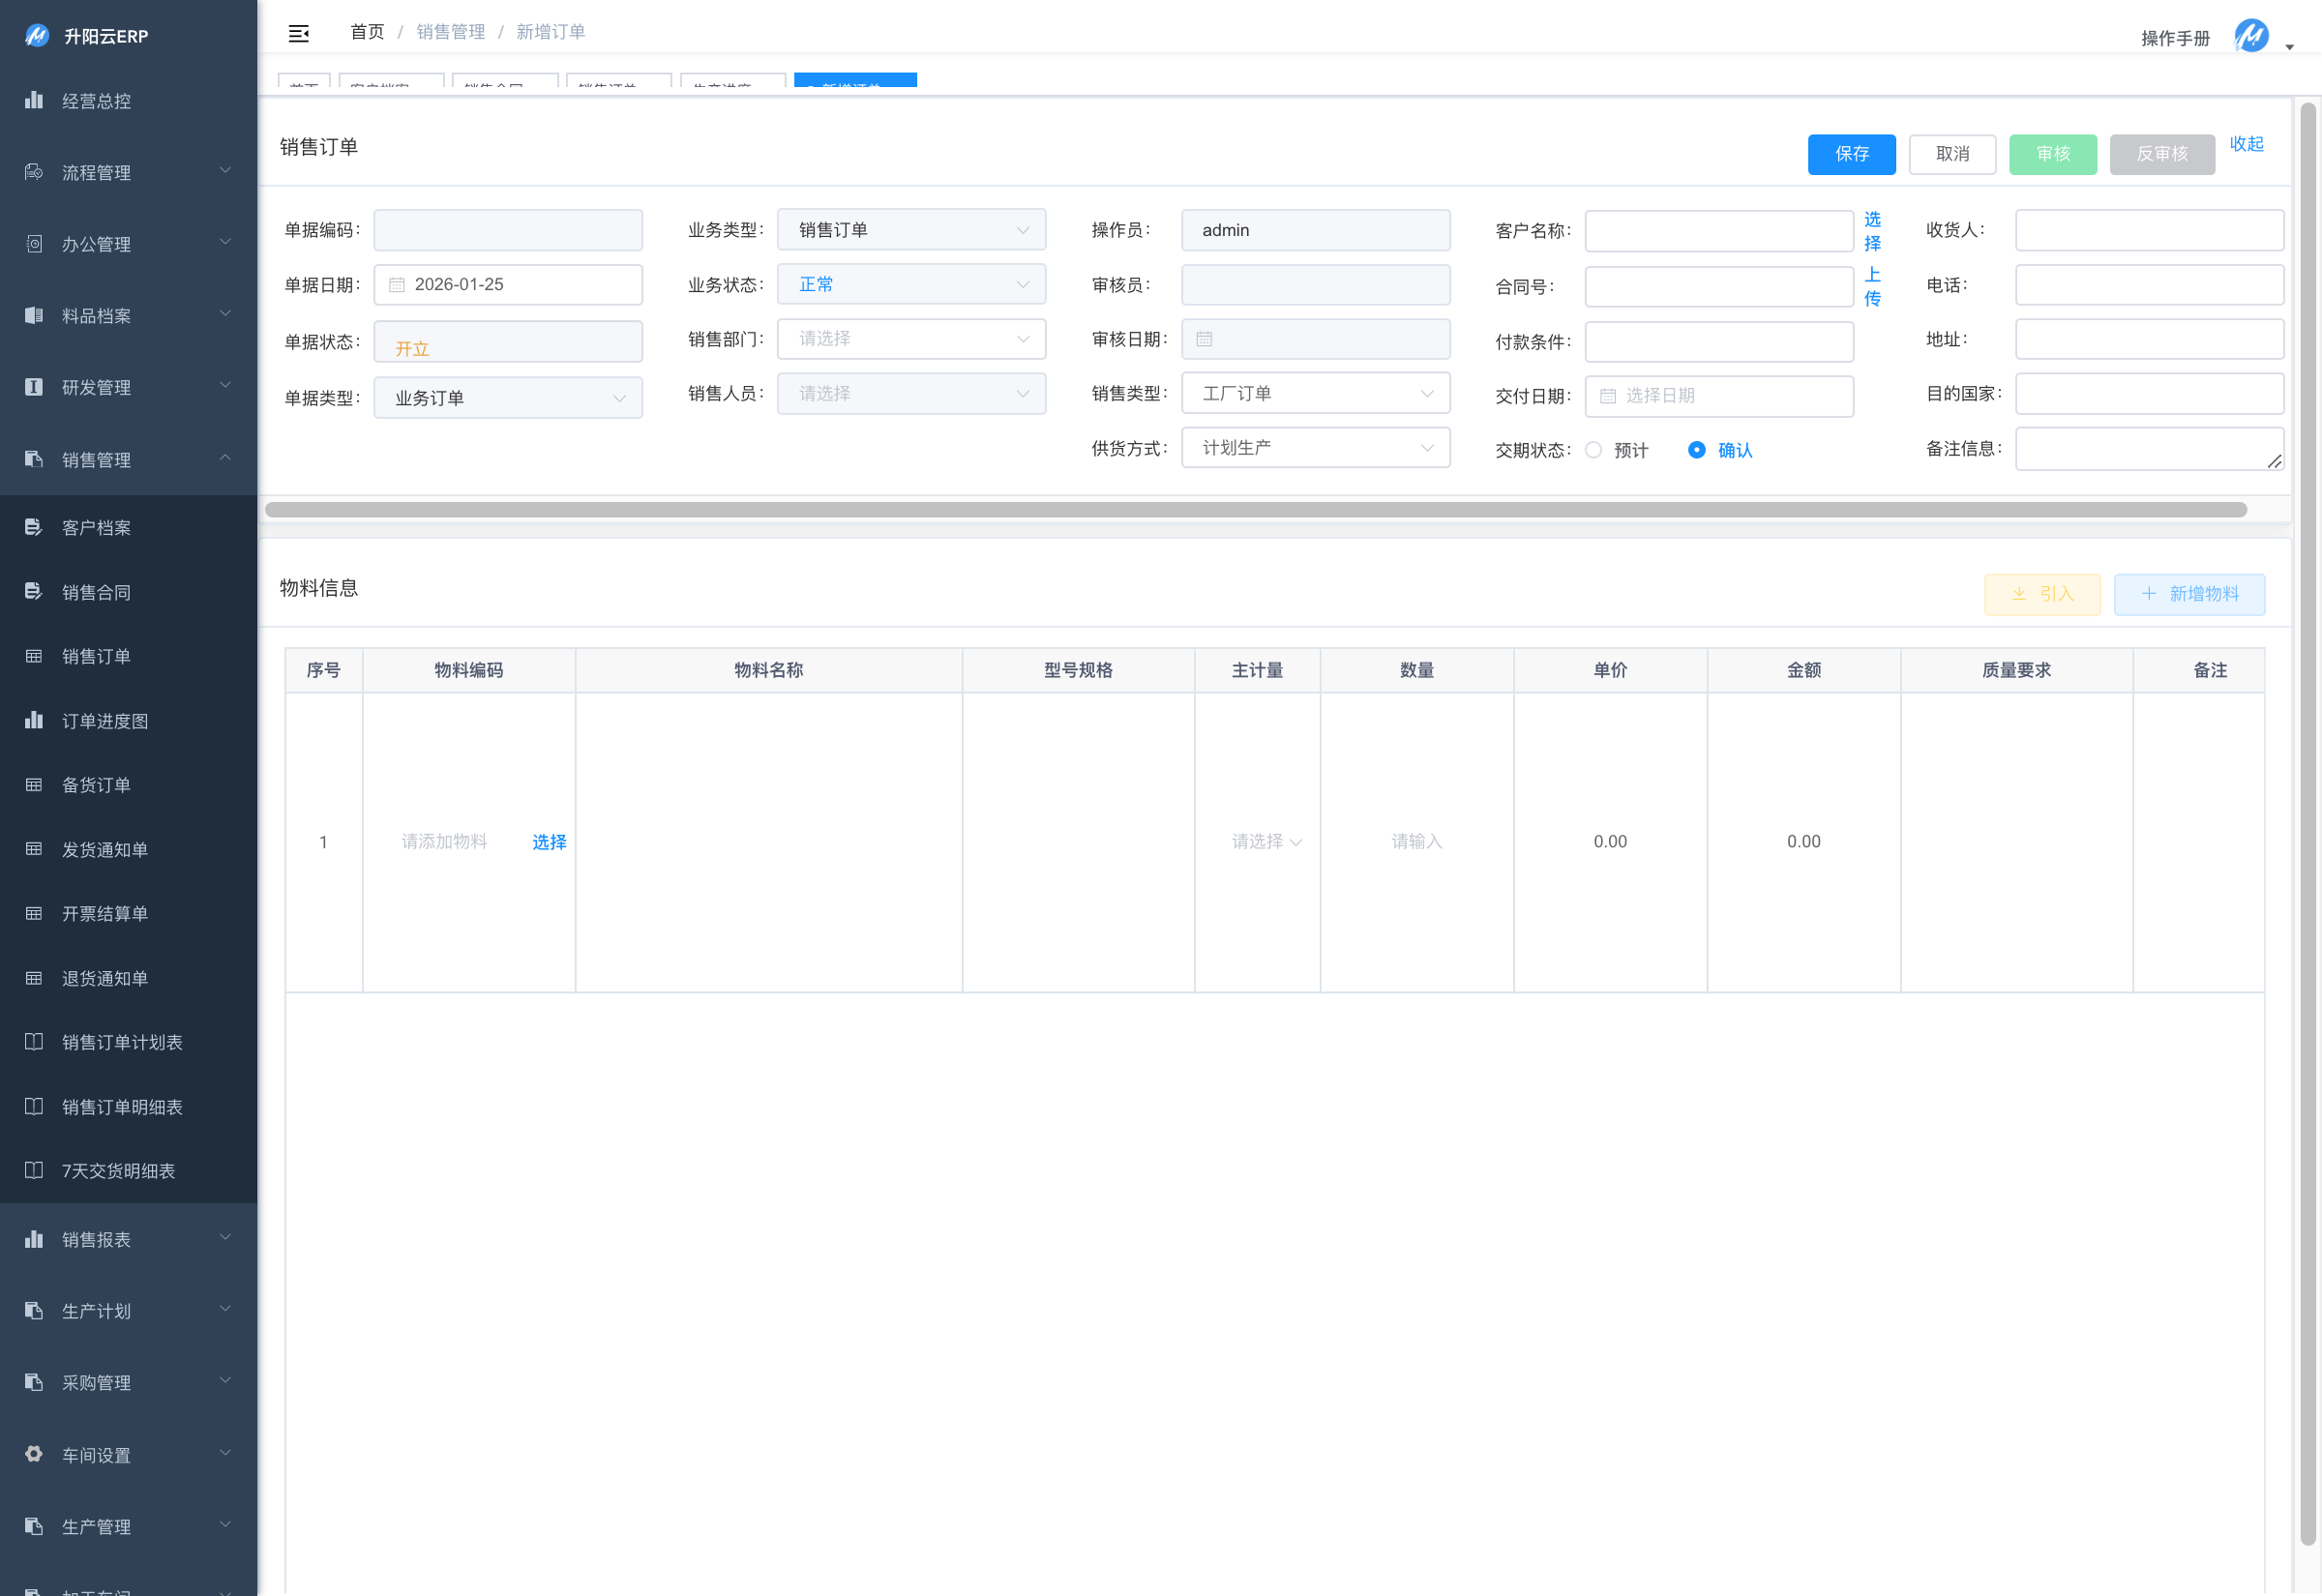Click the sidebar collapse hamburger icon
Screen dimensions: 2322x1596
(x=298, y=34)
